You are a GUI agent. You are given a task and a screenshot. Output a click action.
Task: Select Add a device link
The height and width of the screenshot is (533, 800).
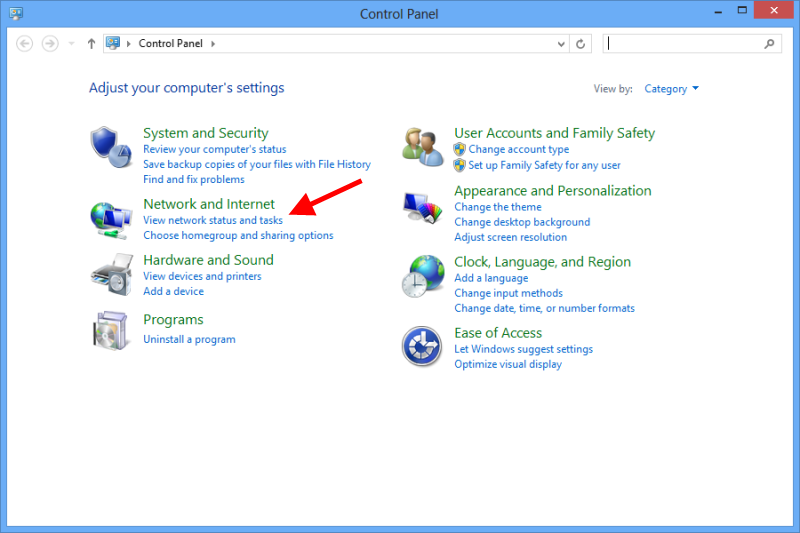pyautogui.click(x=173, y=291)
